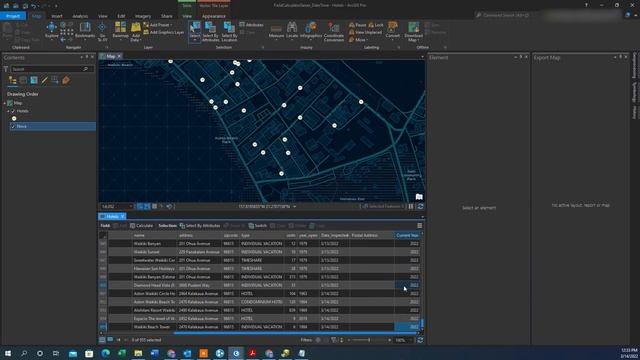The width and height of the screenshot is (640, 360).
Task: Click the Add Data button
Action: (136, 32)
